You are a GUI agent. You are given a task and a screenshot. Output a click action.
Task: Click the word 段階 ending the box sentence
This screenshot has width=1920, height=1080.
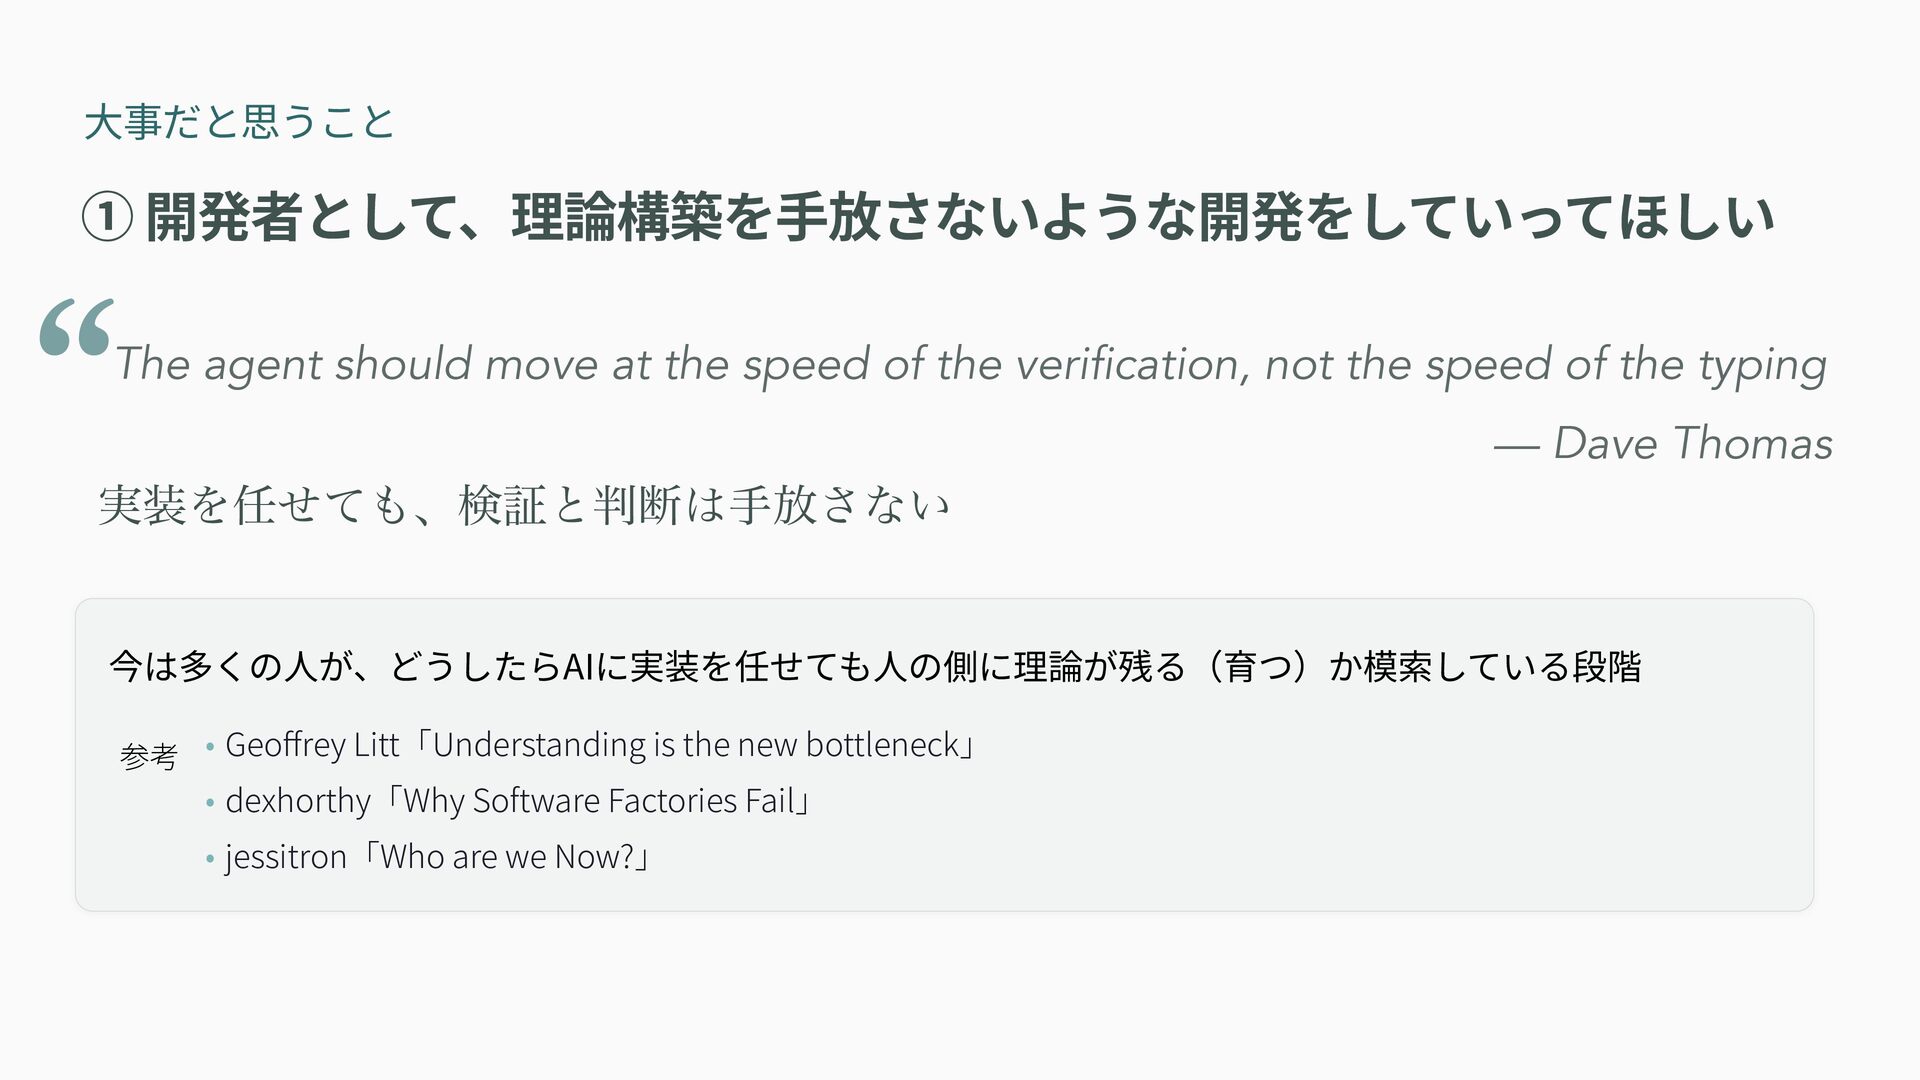[x=1607, y=666]
